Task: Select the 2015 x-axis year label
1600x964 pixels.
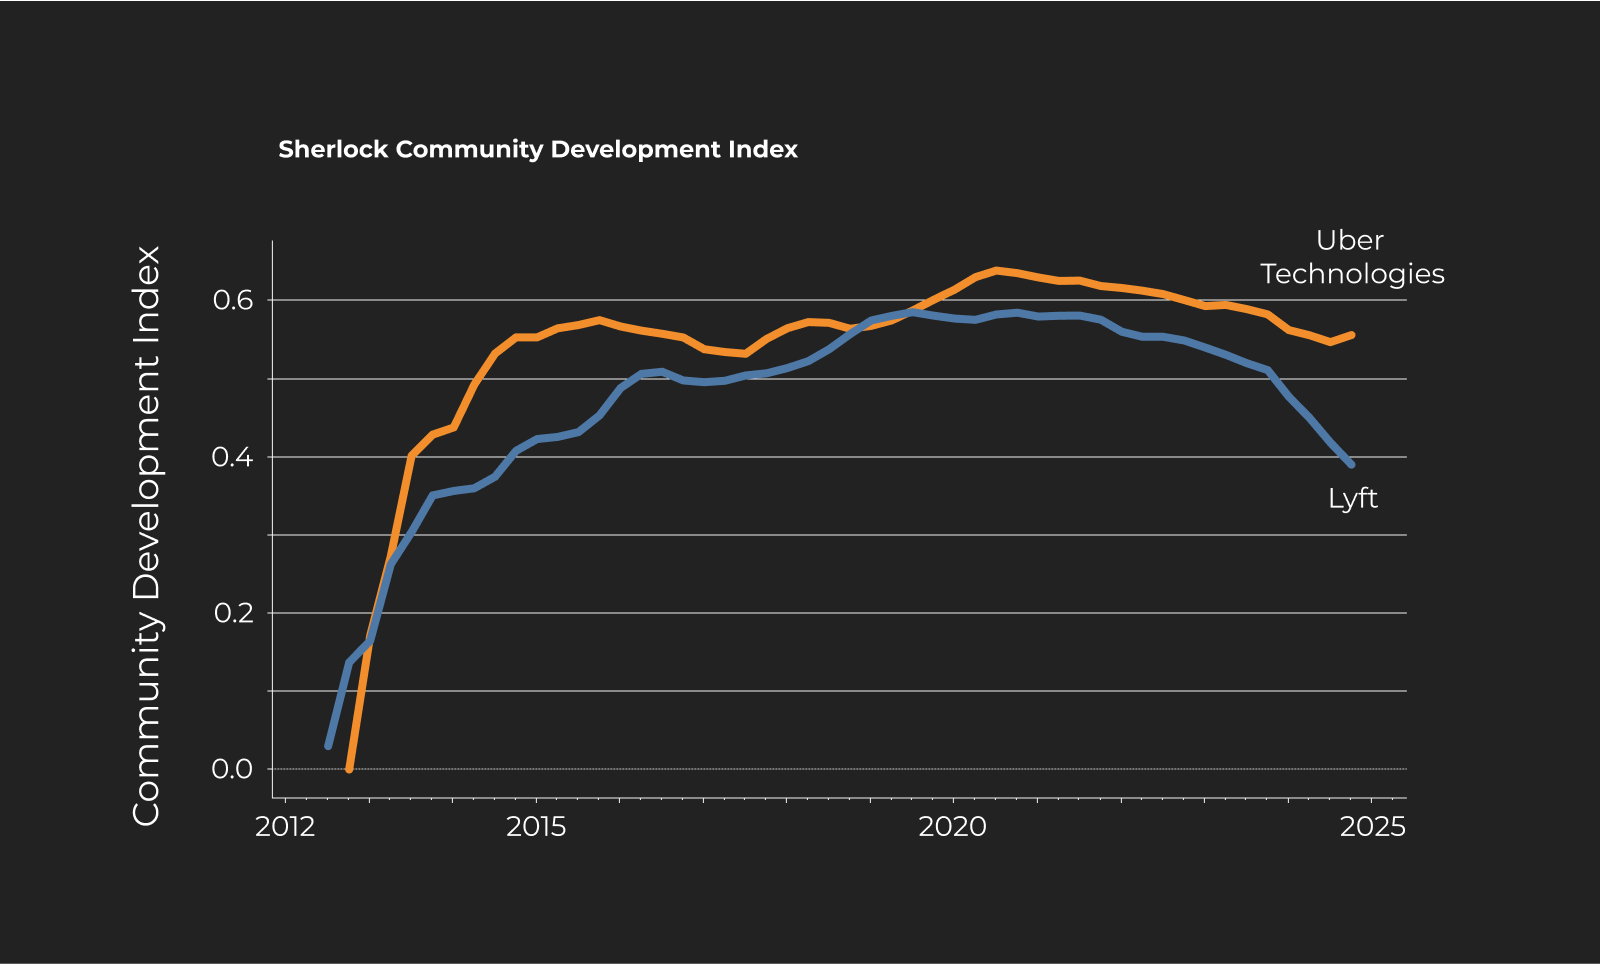Action: coord(536,827)
